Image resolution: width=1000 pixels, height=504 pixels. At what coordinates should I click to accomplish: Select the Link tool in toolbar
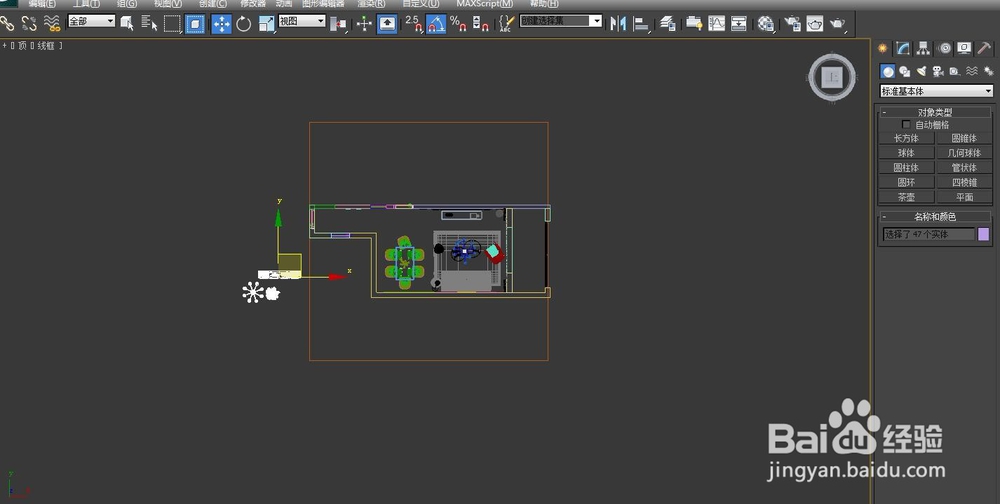[7, 24]
